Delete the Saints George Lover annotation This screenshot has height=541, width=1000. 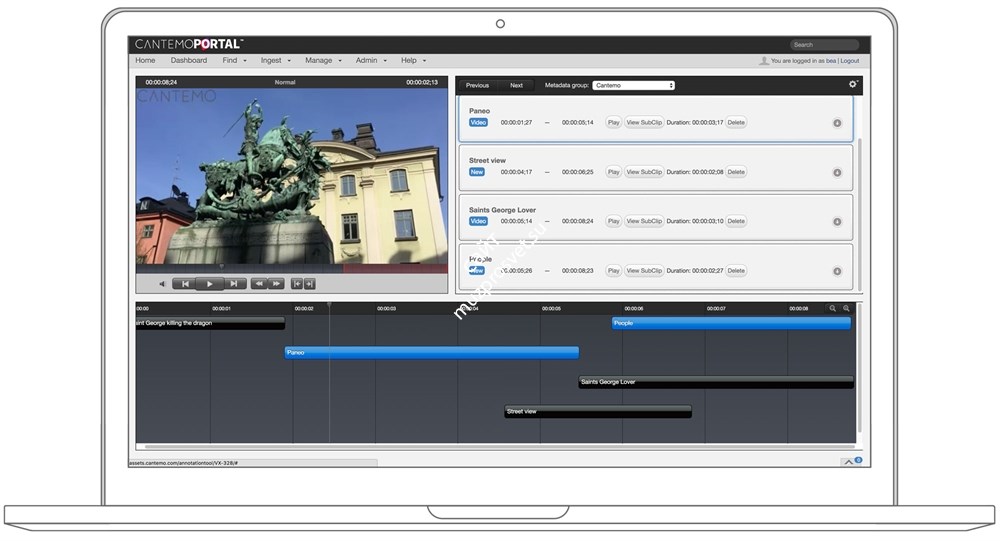(736, 221)
